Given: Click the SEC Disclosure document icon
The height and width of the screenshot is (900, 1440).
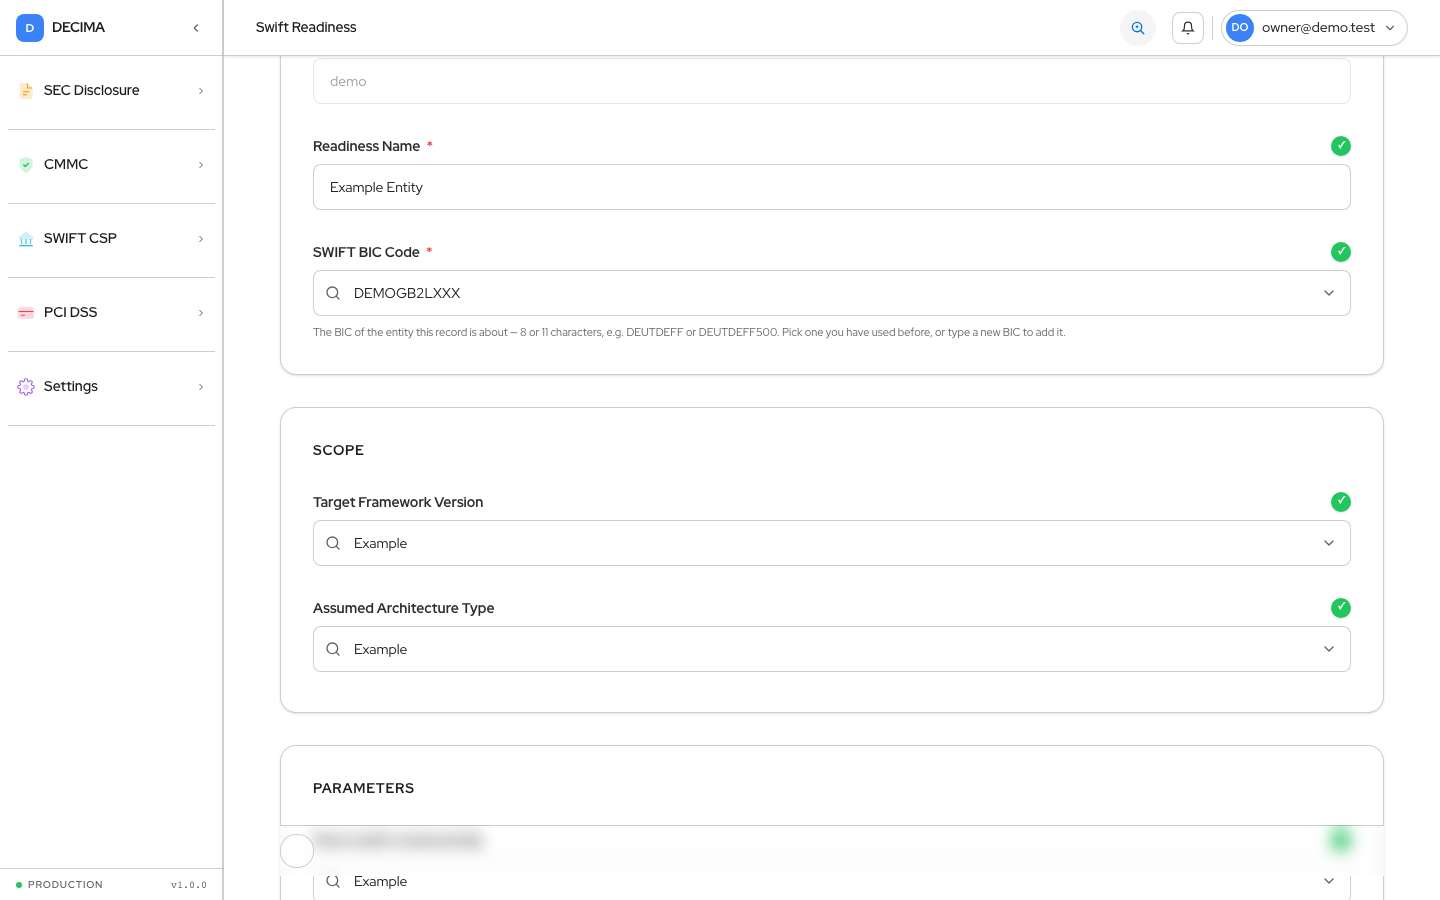Looking at the screenshot, I should click(x=26, y=91).
